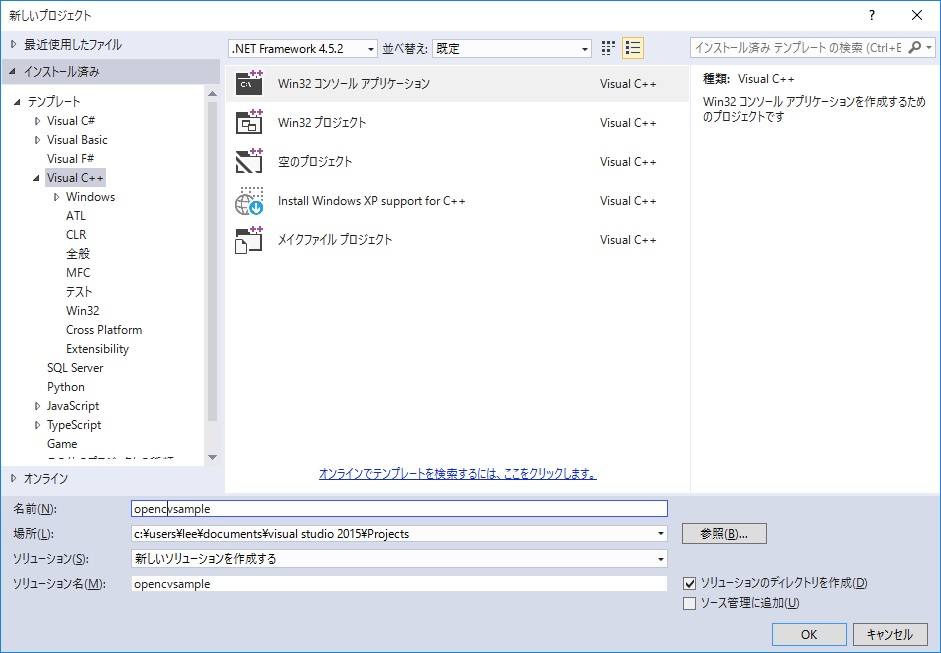Expand the オンライン section

(x=13, y=478)
